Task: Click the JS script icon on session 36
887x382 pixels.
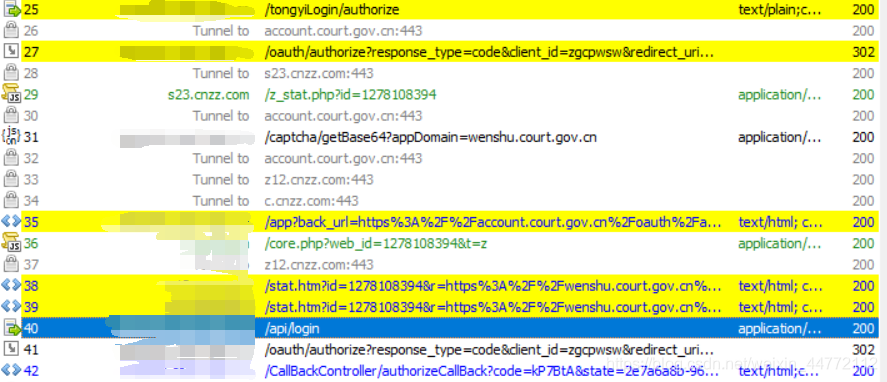Action: (11, 243)
